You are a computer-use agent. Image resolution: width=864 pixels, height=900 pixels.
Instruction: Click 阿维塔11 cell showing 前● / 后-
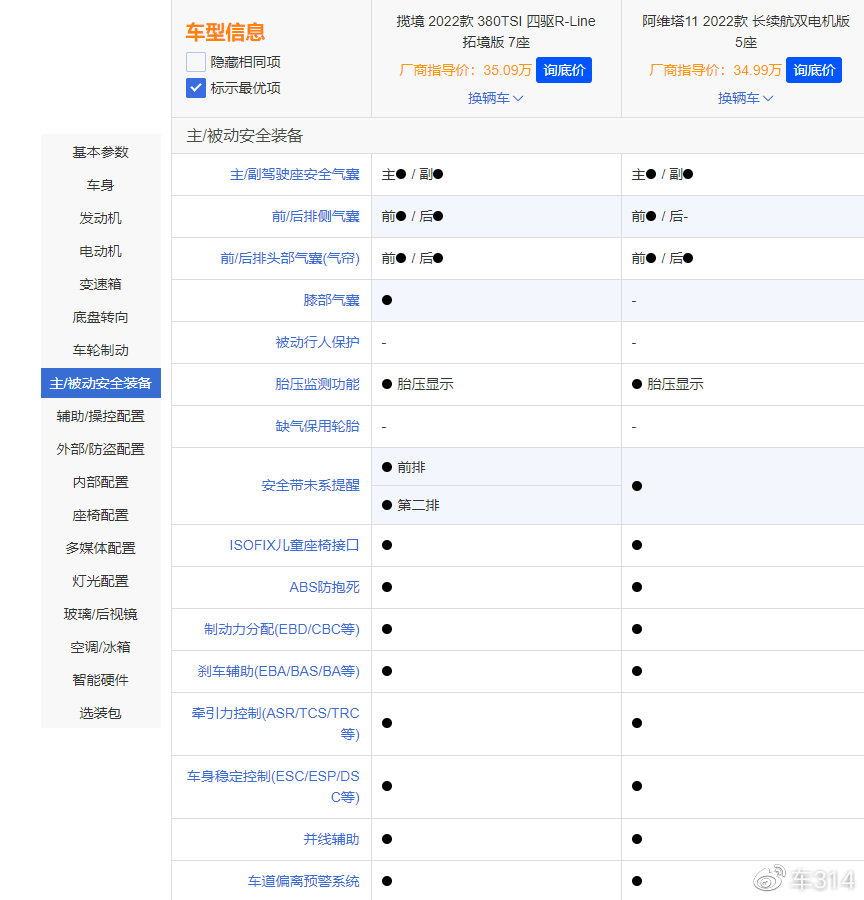pyautogui.click(x=743, y=216)
